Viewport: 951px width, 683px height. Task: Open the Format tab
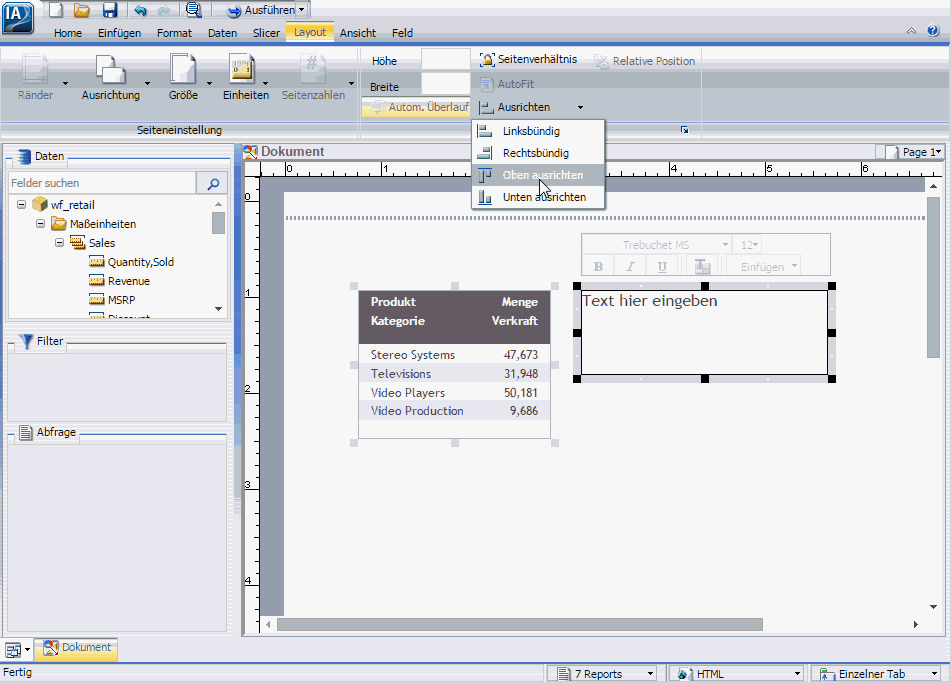[x=174, y=33]
